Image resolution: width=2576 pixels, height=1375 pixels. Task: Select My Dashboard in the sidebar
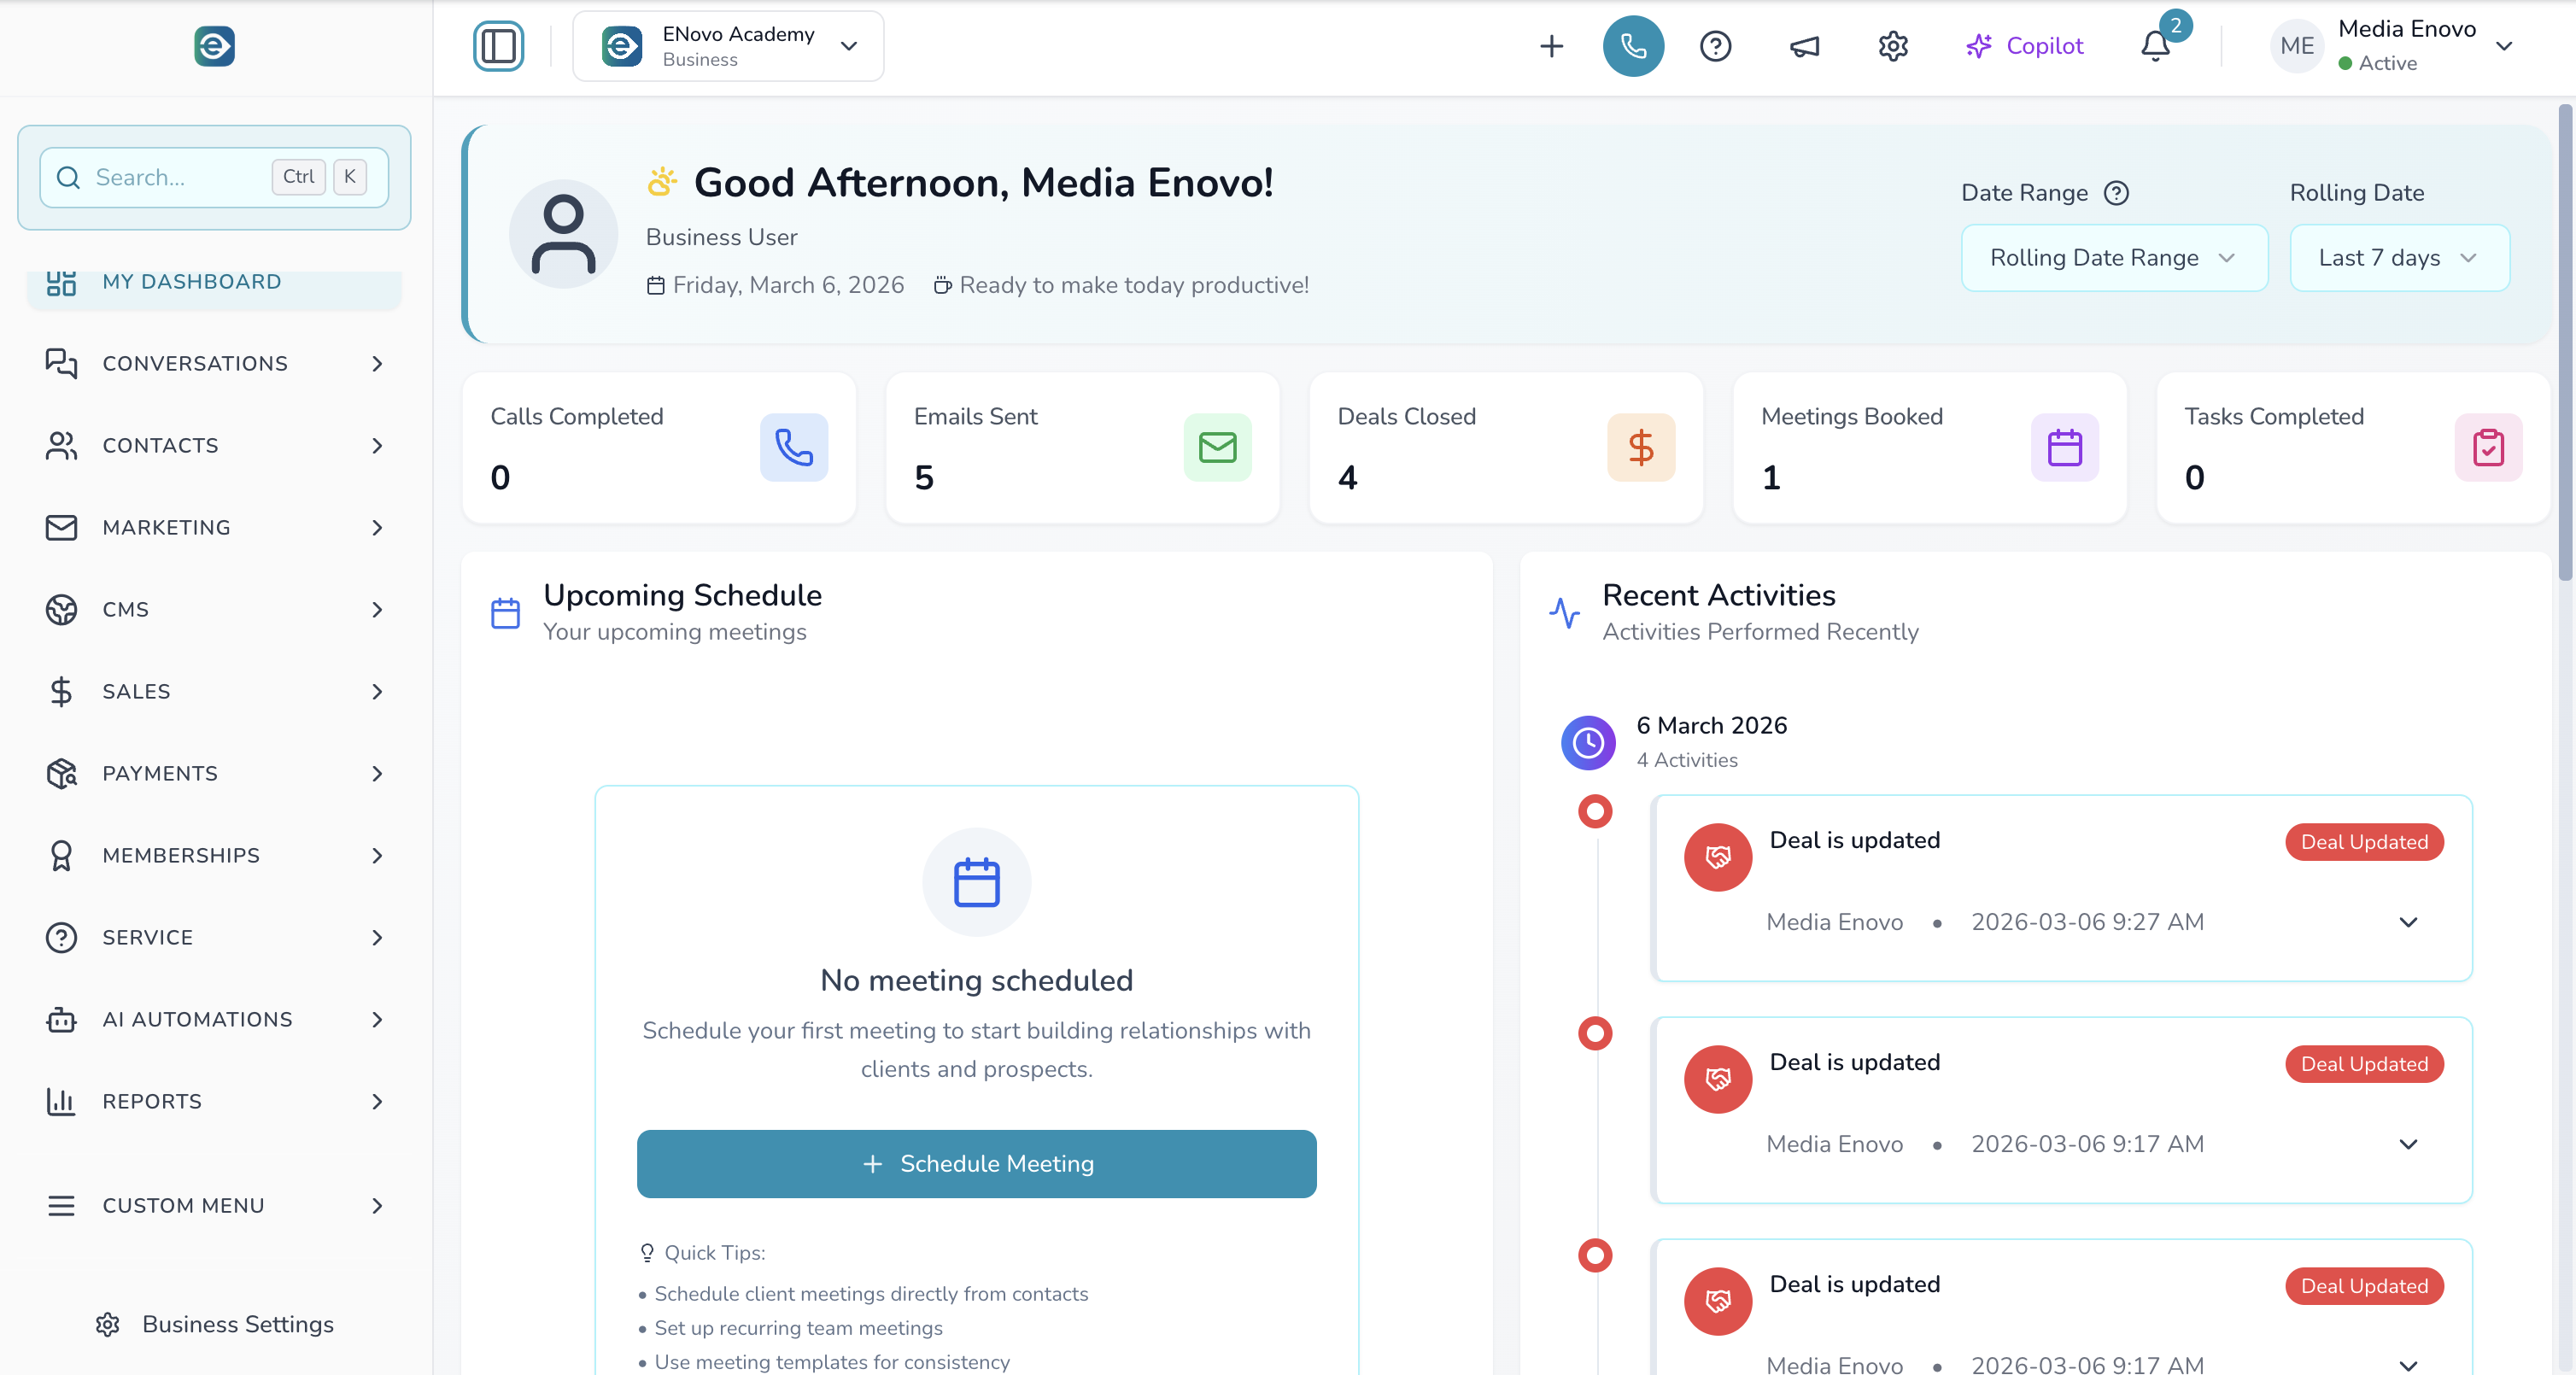click(x=192, y=282)
